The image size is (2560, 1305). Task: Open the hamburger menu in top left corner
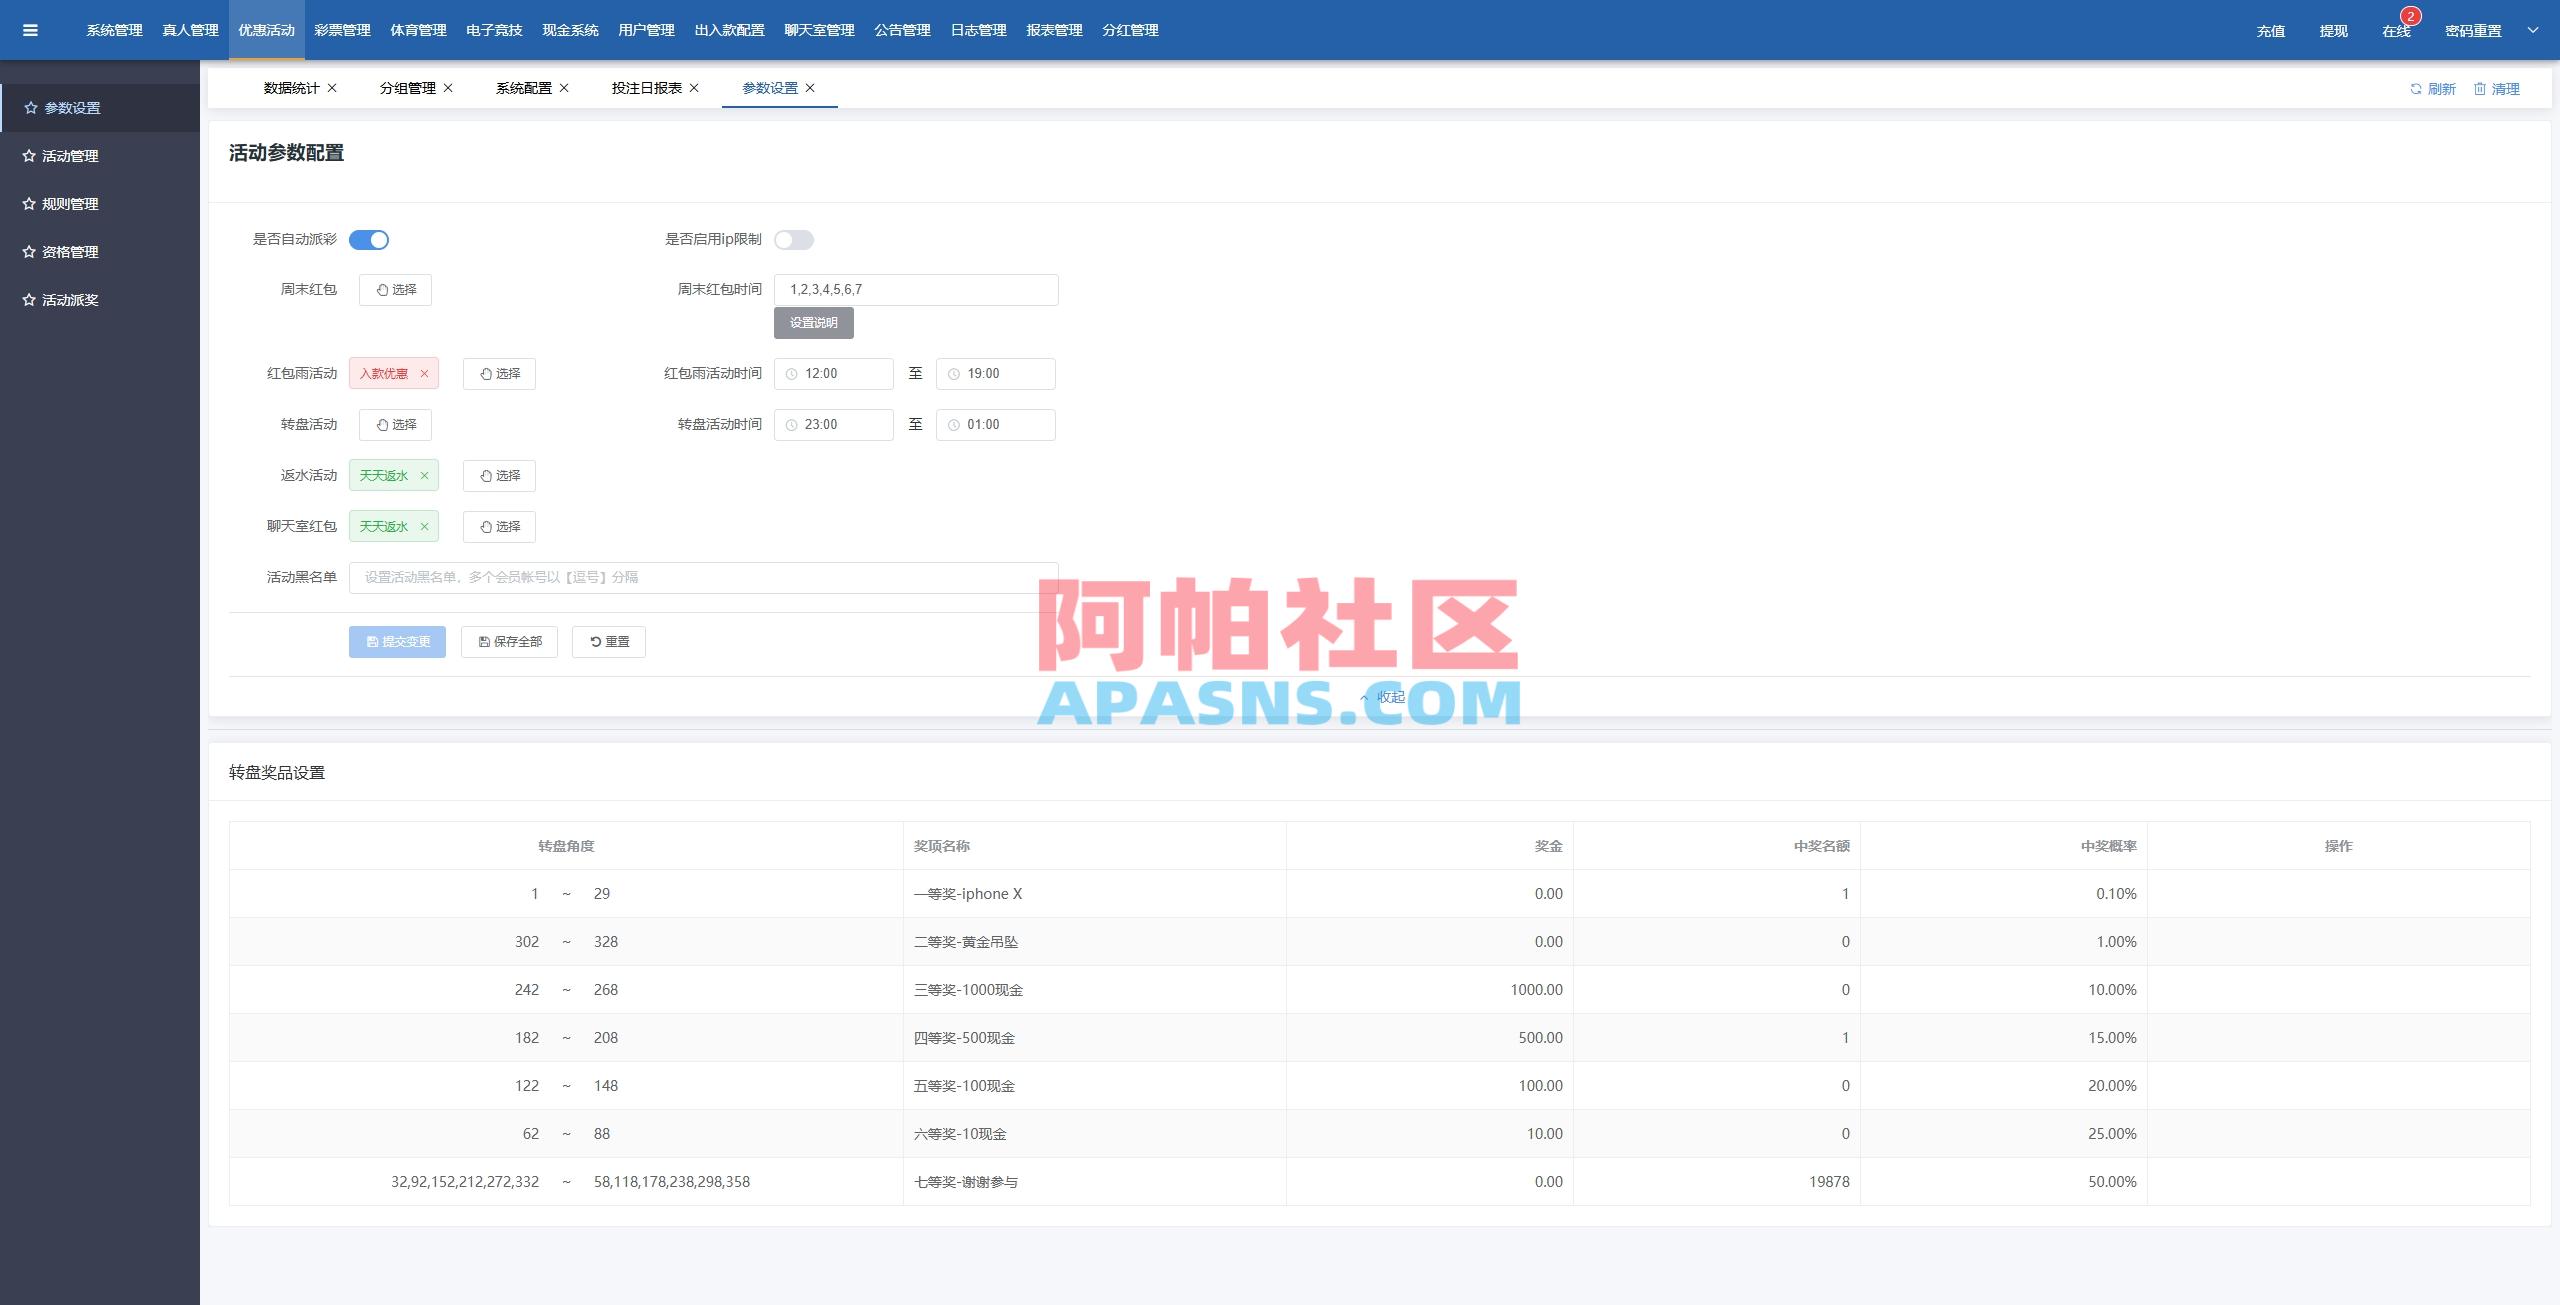[x=30, y=30]
